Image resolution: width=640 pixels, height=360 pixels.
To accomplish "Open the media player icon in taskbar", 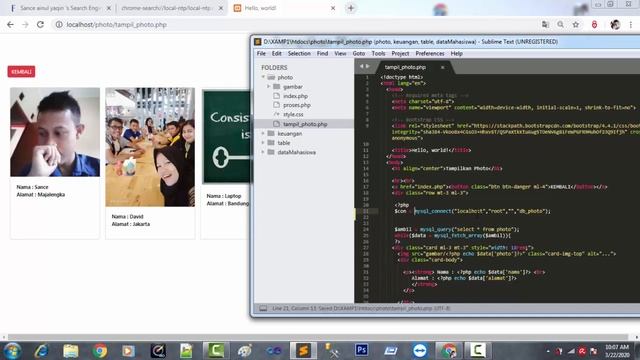I will tap(128, 351).
